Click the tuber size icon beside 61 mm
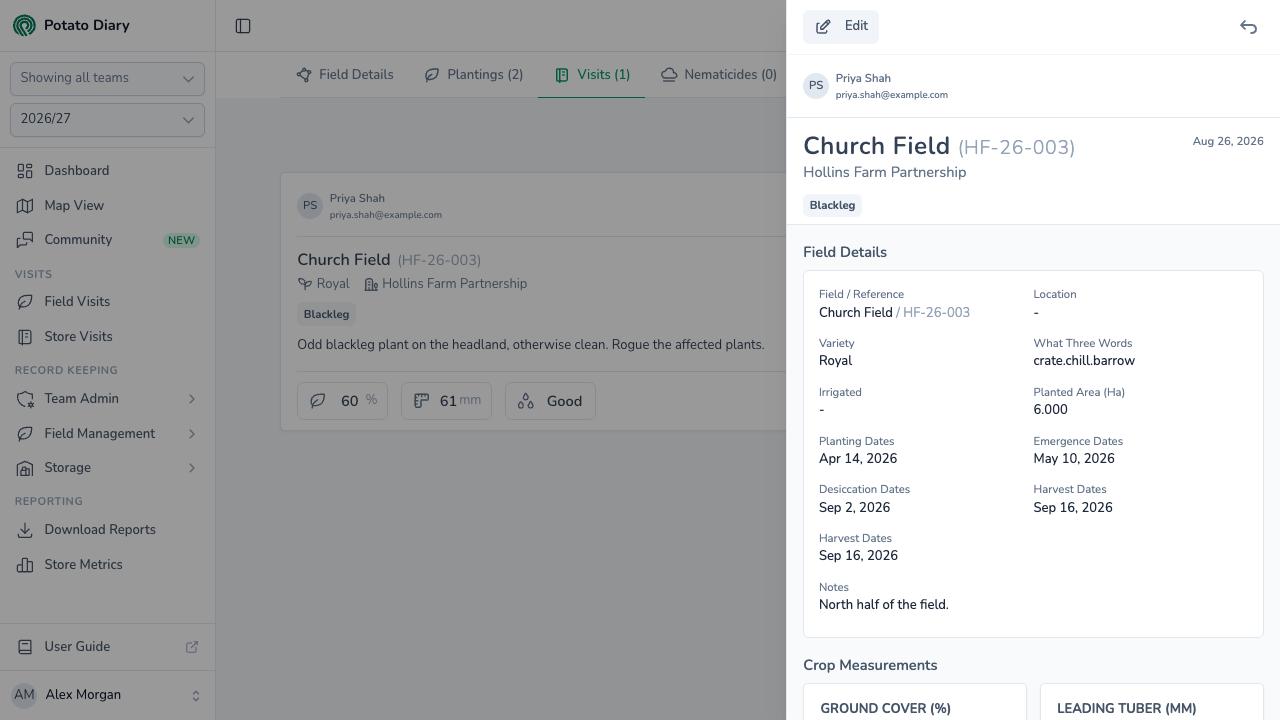Screen dimensions: 1280x720 coord(422,401)
